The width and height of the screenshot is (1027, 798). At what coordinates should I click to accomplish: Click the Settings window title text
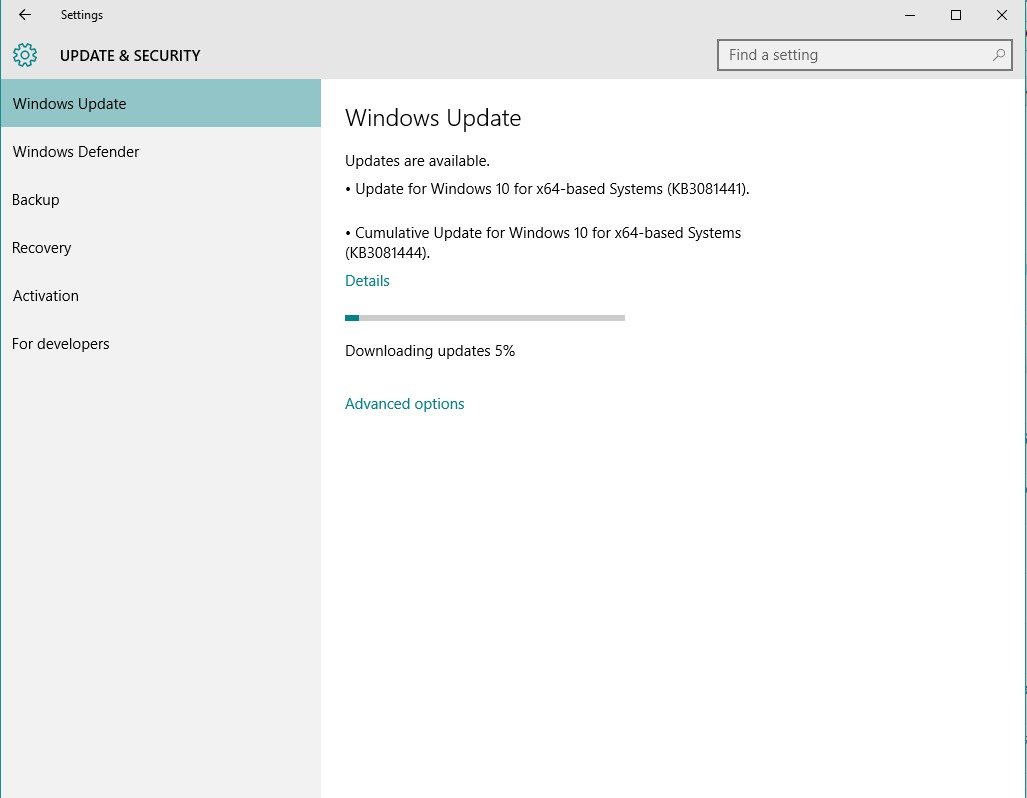(82, 14)
